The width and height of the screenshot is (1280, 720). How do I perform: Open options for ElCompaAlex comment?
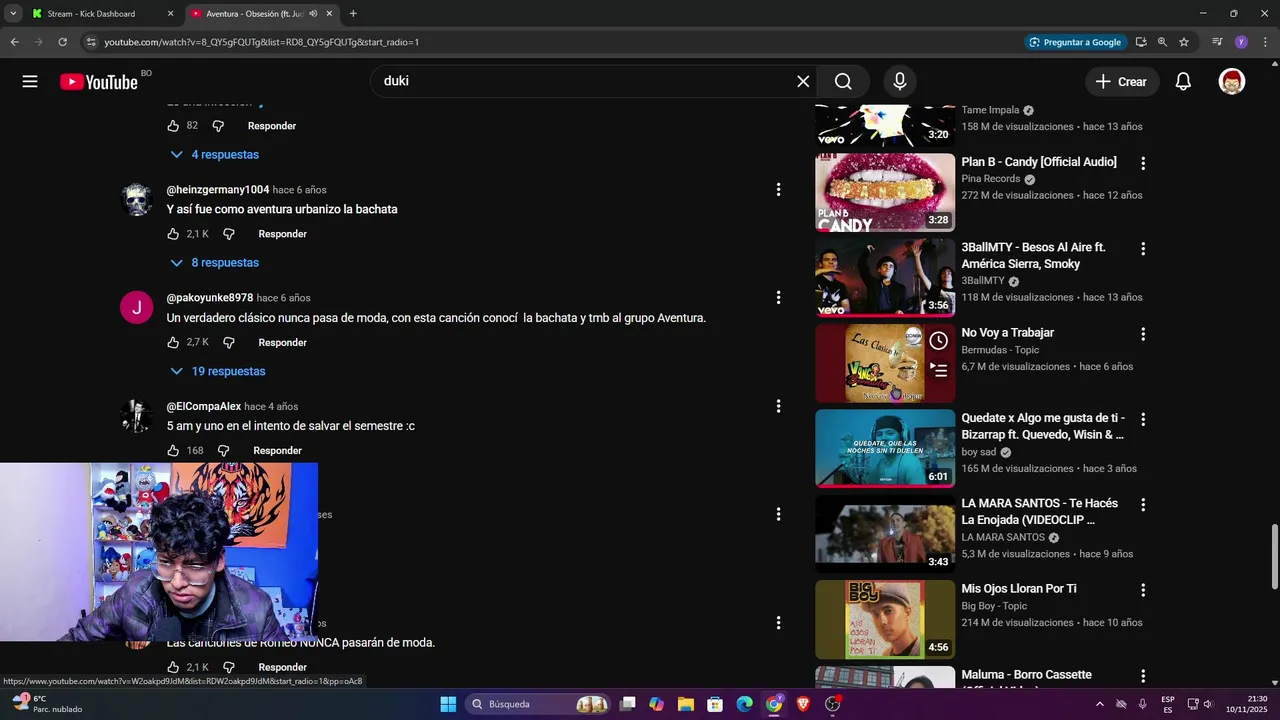point(778,406)
